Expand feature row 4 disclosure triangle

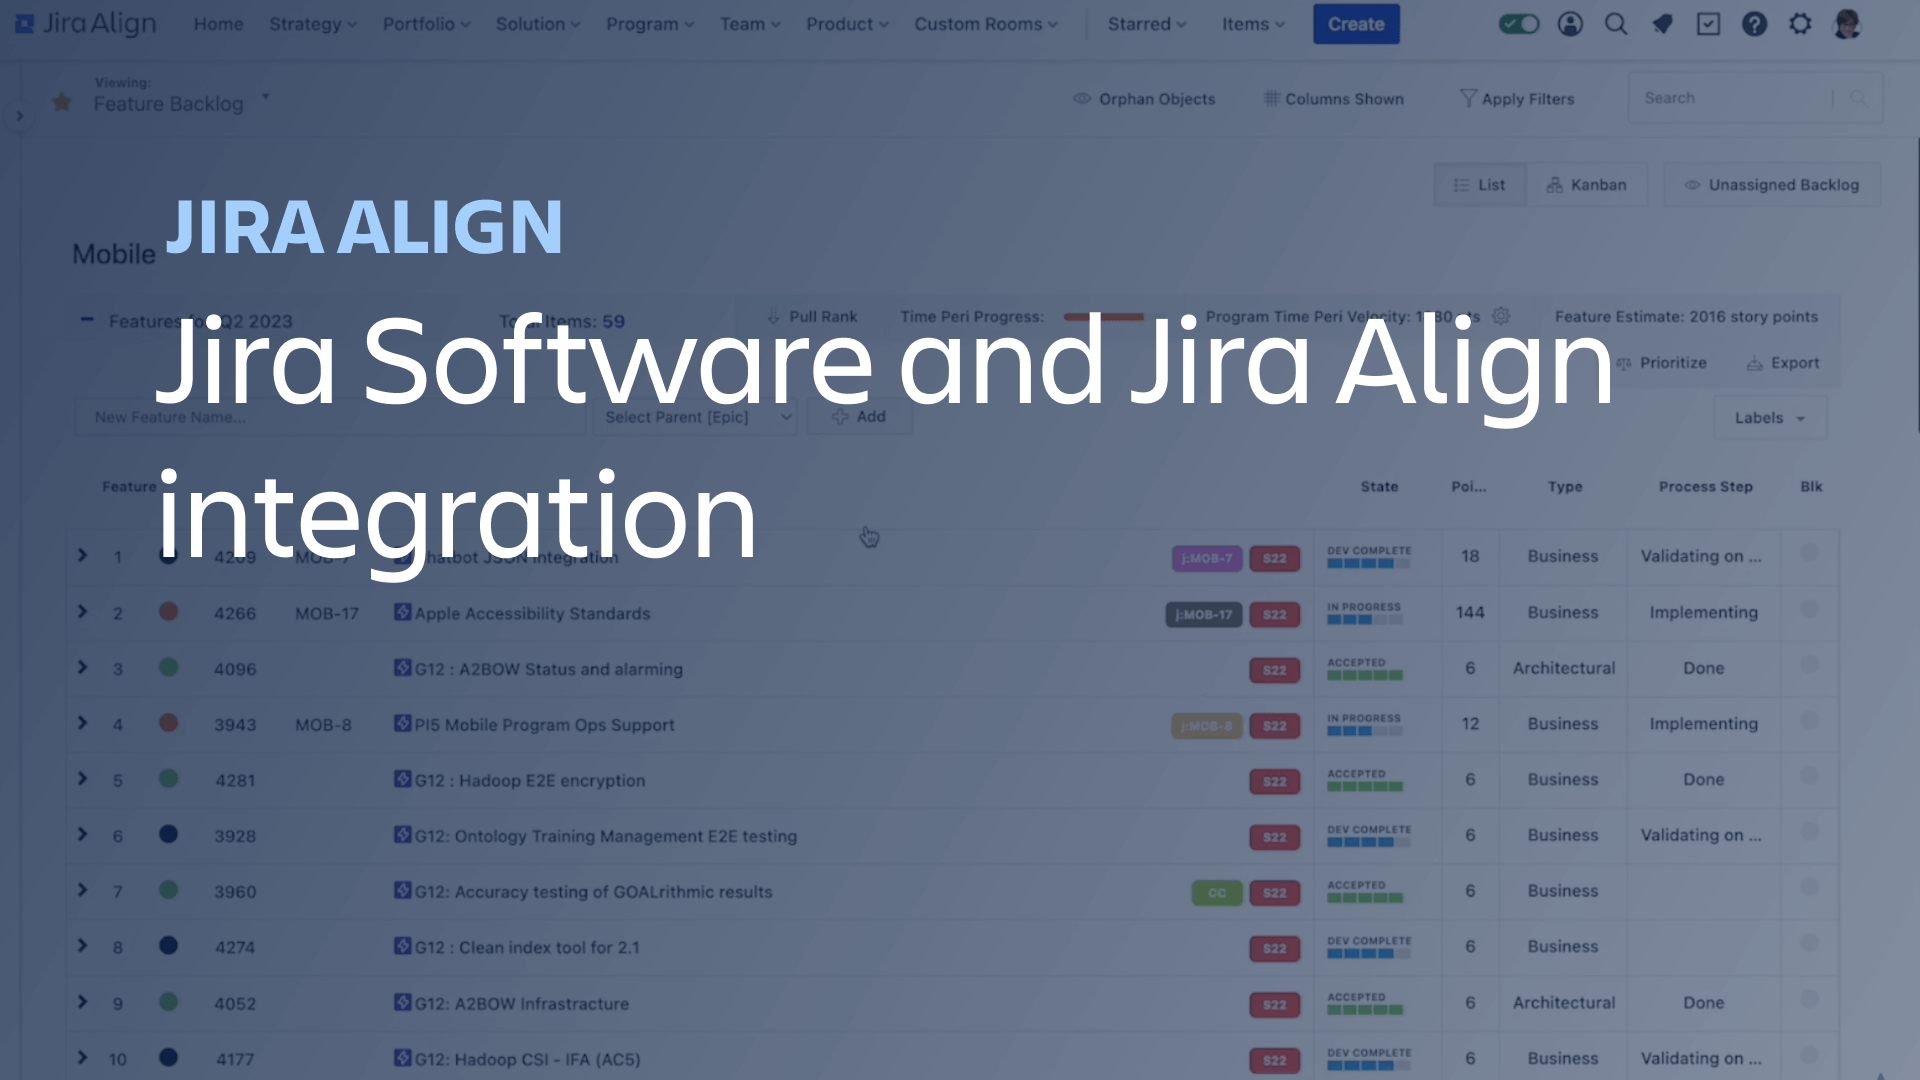tap(82, 724)
